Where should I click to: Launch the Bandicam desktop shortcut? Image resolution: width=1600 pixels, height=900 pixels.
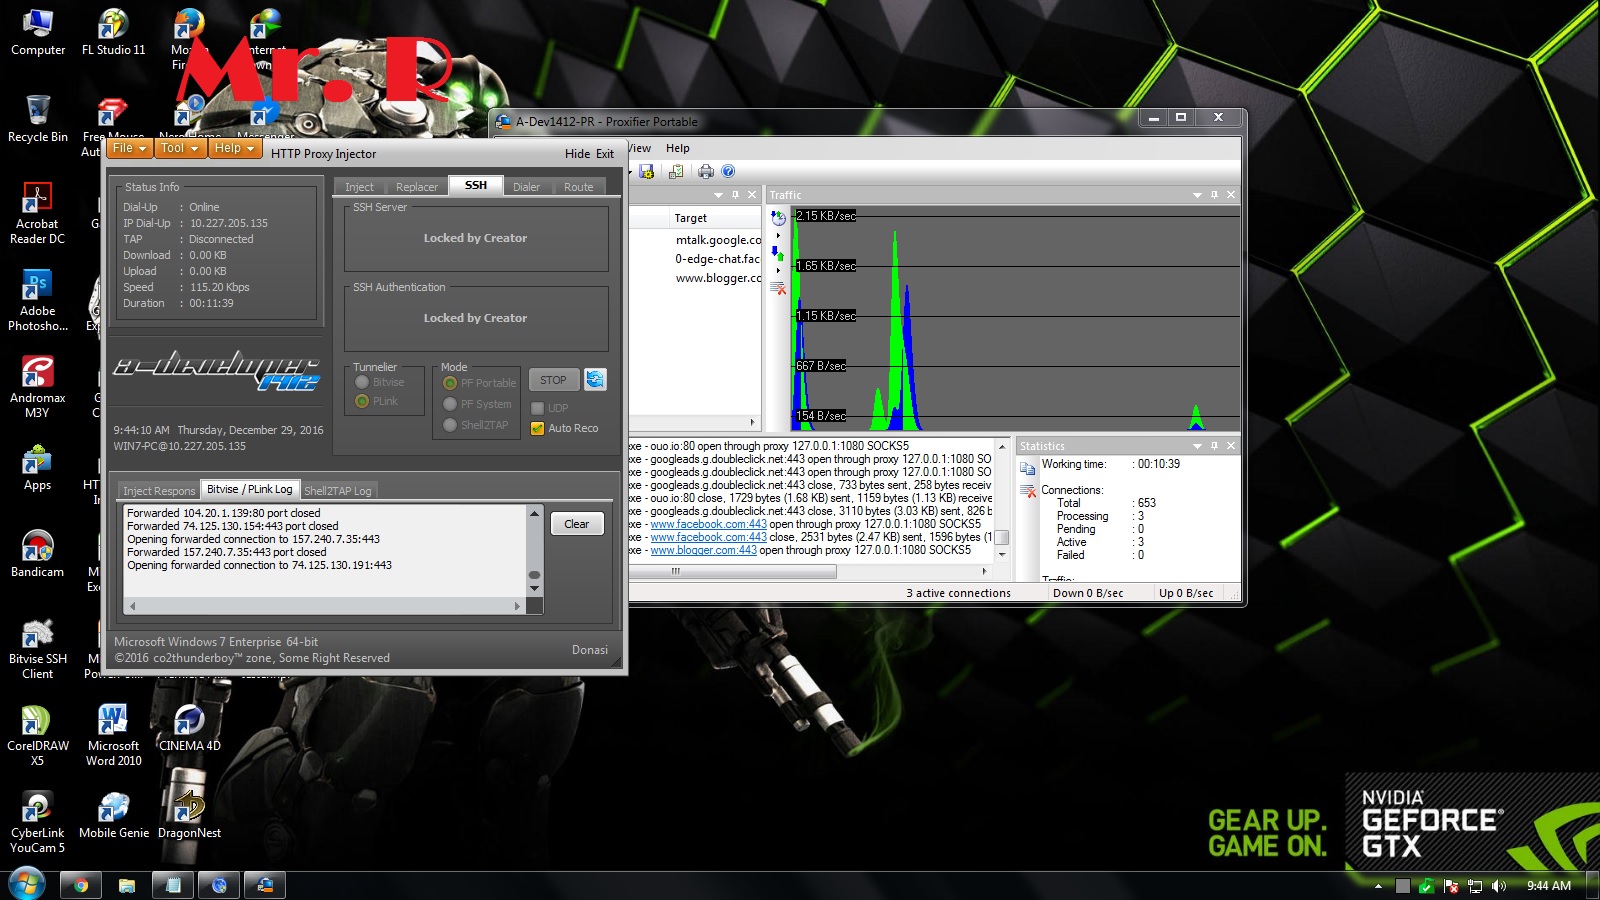coord(37,554)
